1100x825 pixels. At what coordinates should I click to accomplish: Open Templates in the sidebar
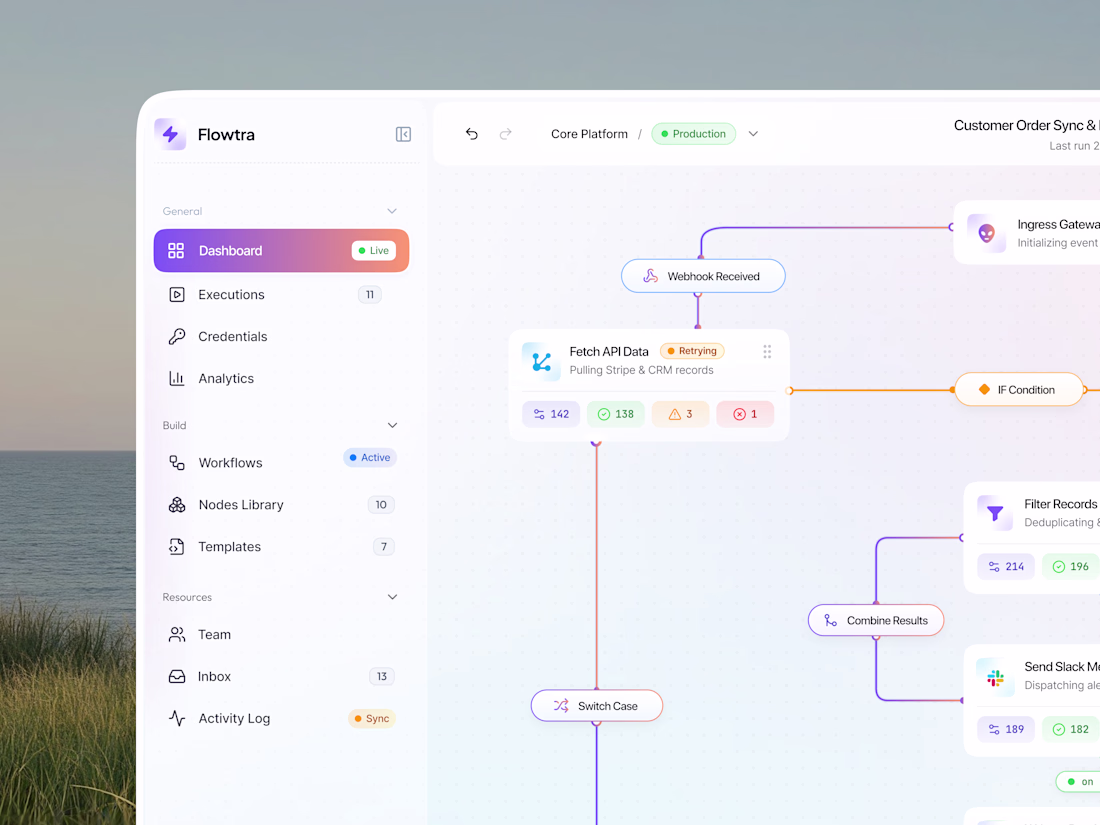[281, 546]
